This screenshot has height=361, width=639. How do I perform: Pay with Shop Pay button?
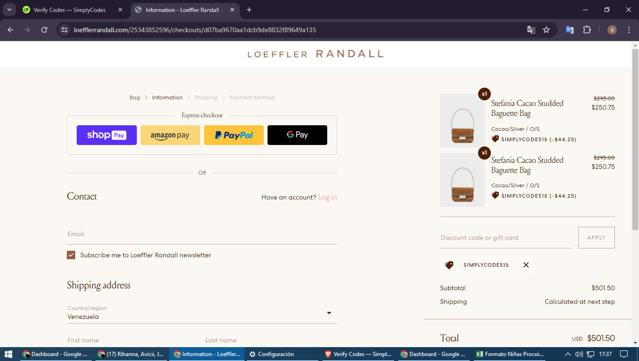[106, 135]
